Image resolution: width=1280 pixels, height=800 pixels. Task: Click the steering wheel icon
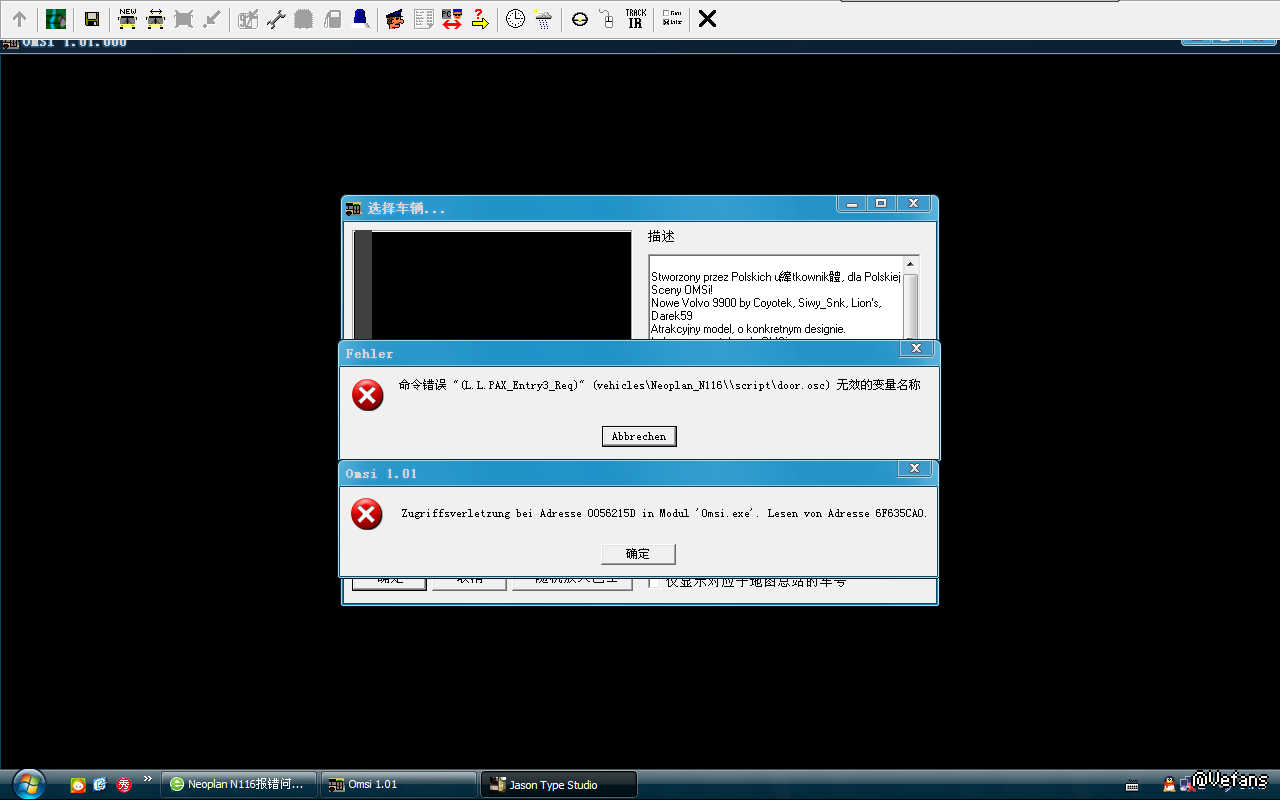580,19
